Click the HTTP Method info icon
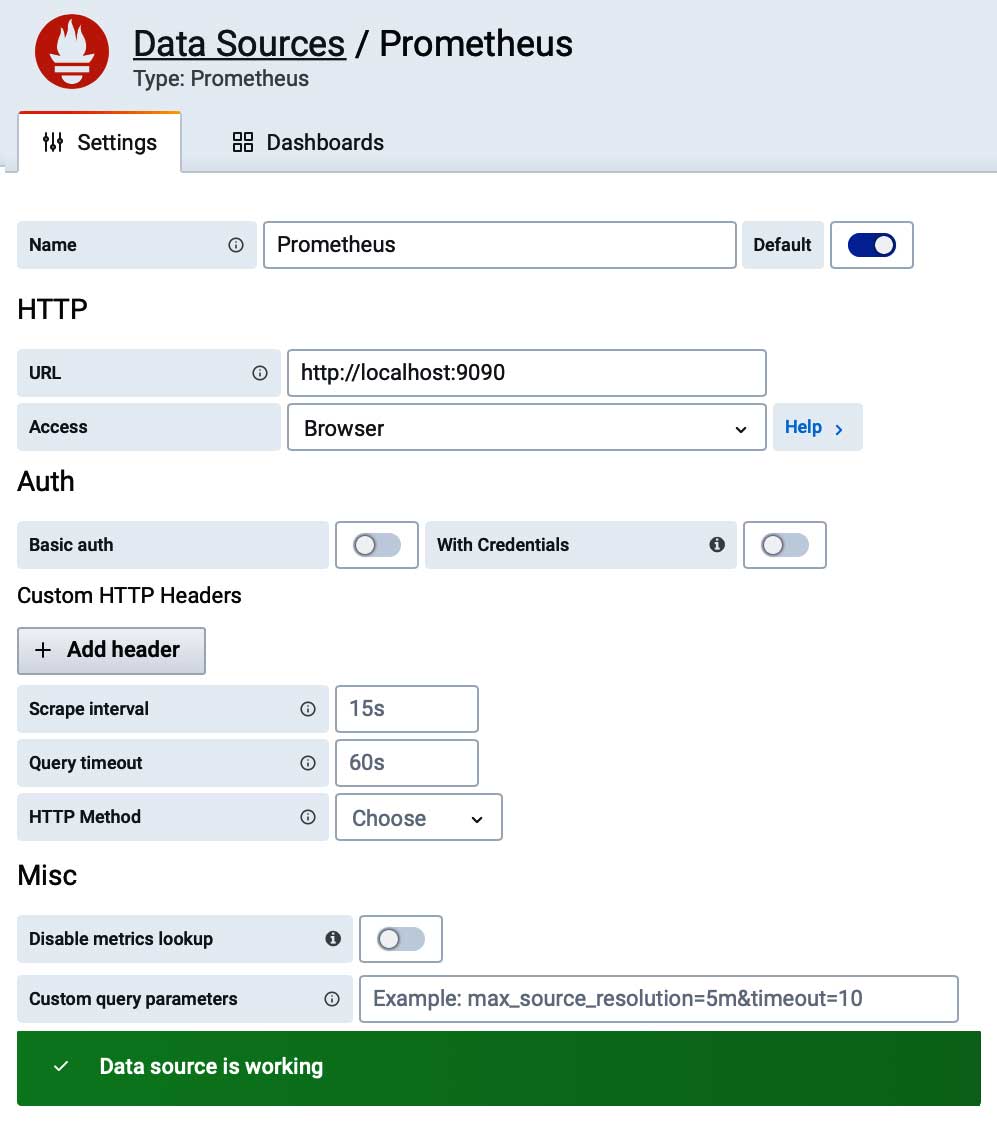Viewport: 997px width, 1122px height. click(x=308, y=816)
